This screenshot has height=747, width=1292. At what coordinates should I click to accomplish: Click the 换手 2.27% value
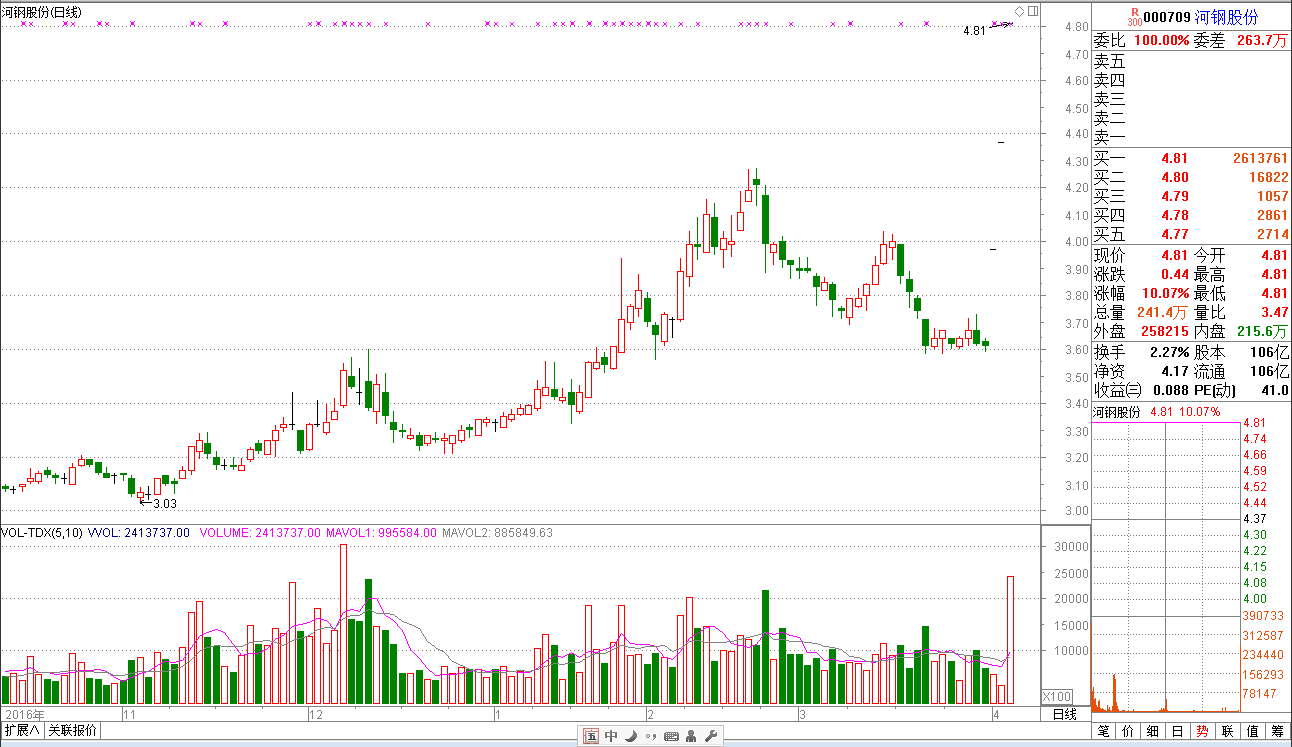[1169, 353]
